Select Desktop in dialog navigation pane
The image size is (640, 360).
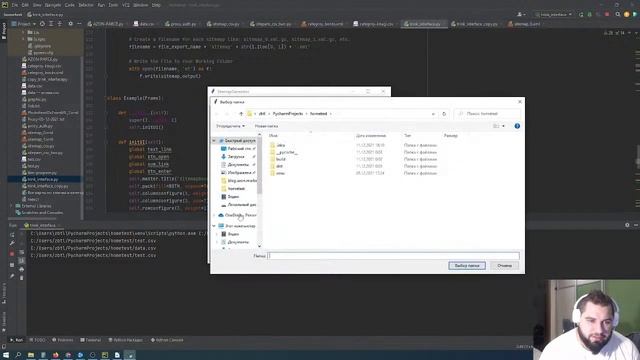pos(238,149)
